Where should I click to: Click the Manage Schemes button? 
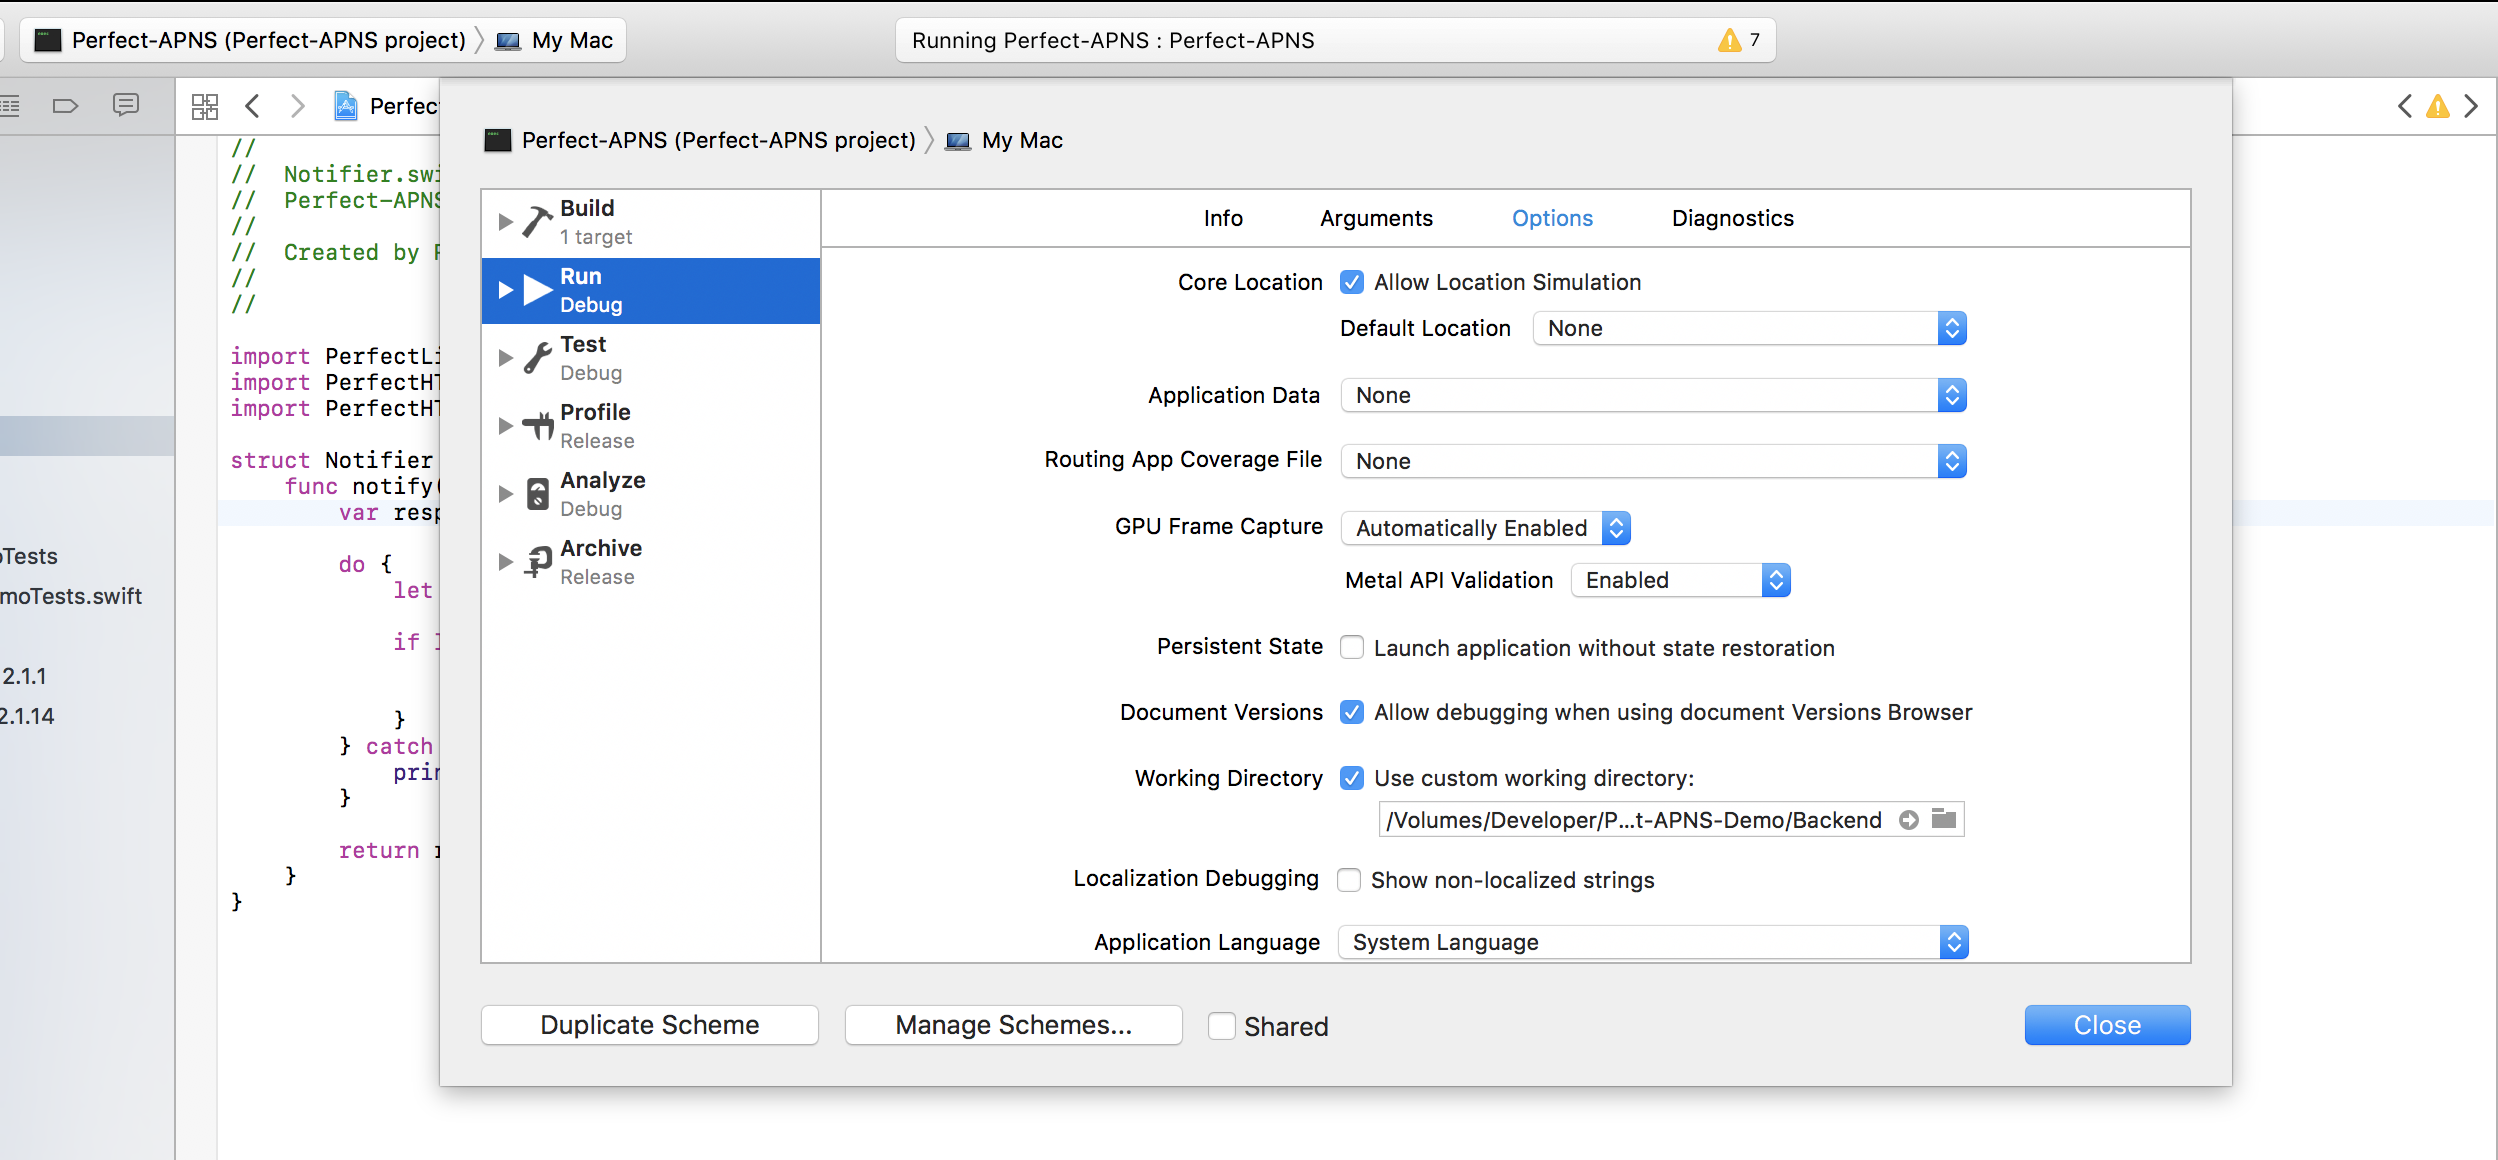click(x=1013, y=1025)
